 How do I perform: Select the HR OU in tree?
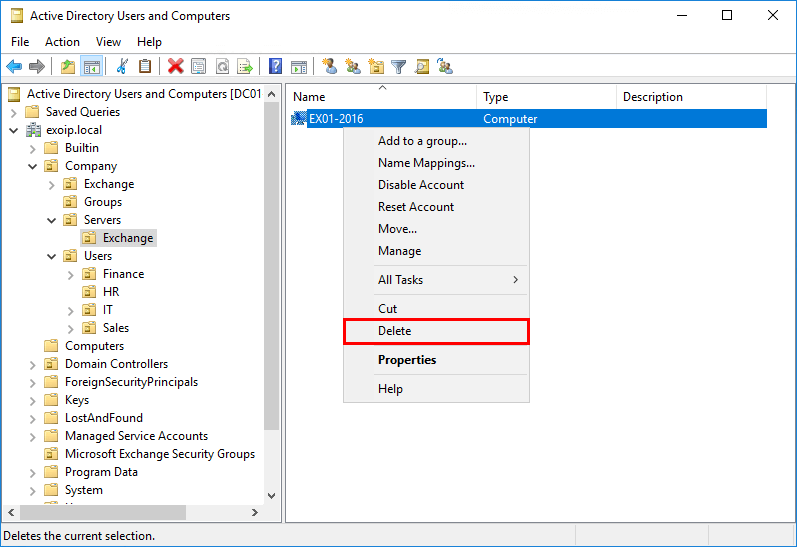point(111,292)
